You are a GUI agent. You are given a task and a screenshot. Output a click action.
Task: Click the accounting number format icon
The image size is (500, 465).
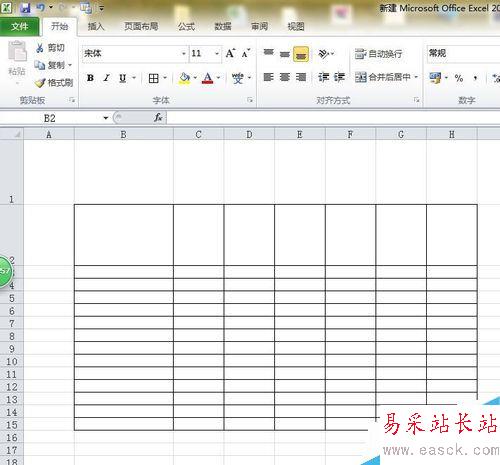click(435, 78)
